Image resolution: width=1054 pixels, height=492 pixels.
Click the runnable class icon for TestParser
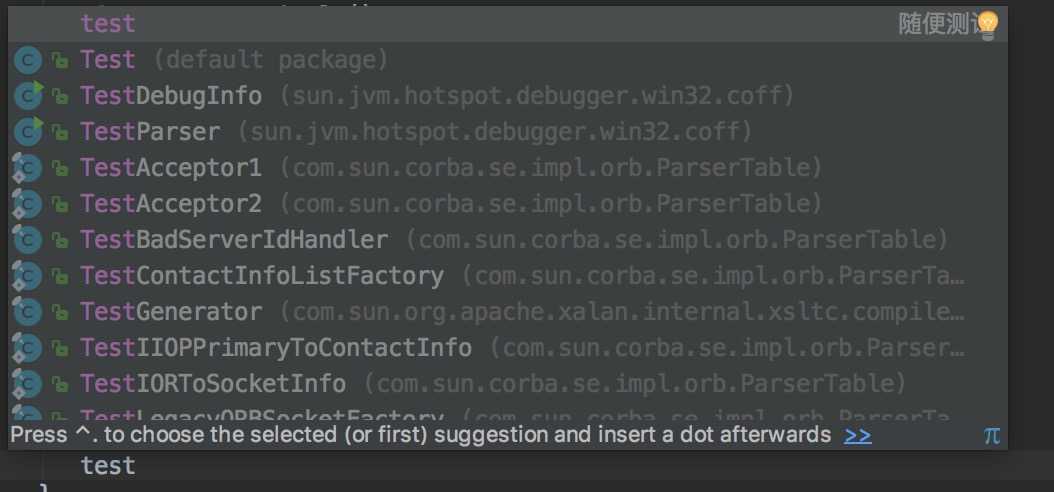[28, 132]
